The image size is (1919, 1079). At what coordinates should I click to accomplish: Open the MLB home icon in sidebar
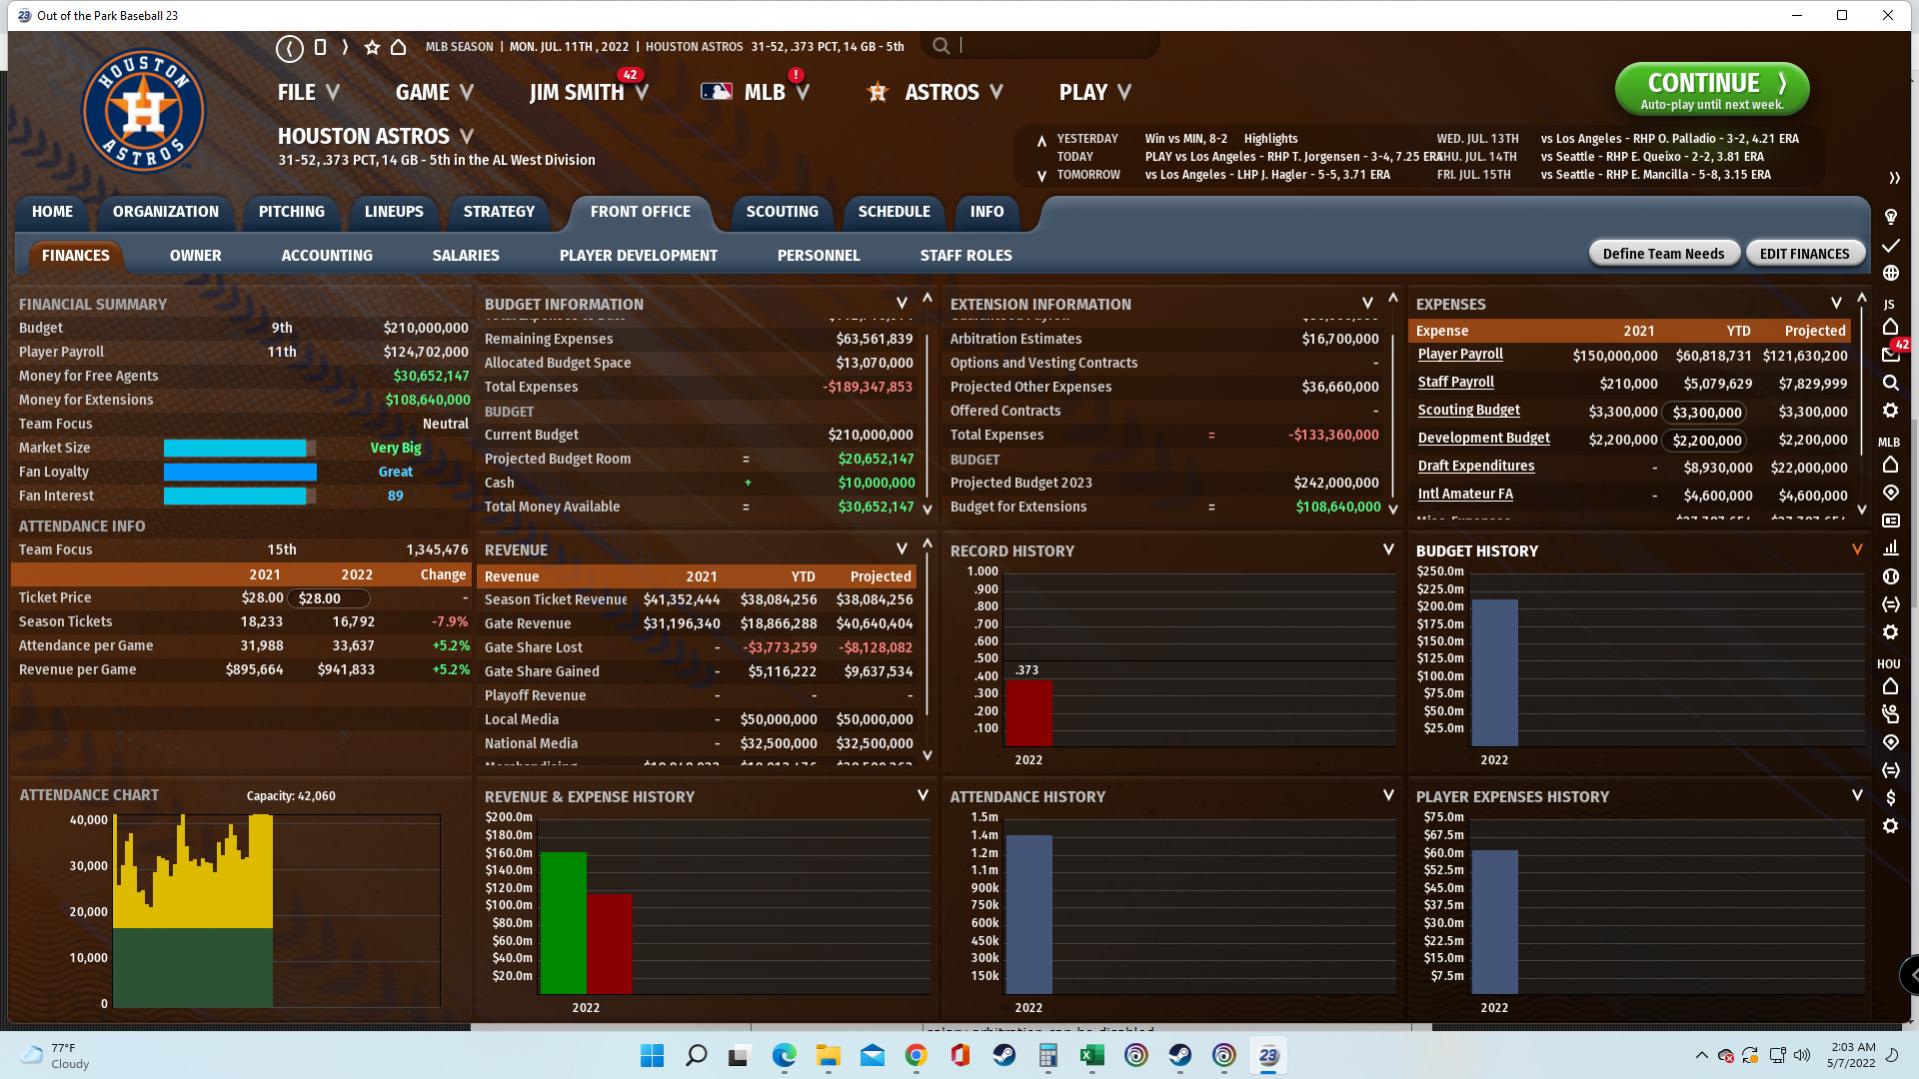(1890, 464)
